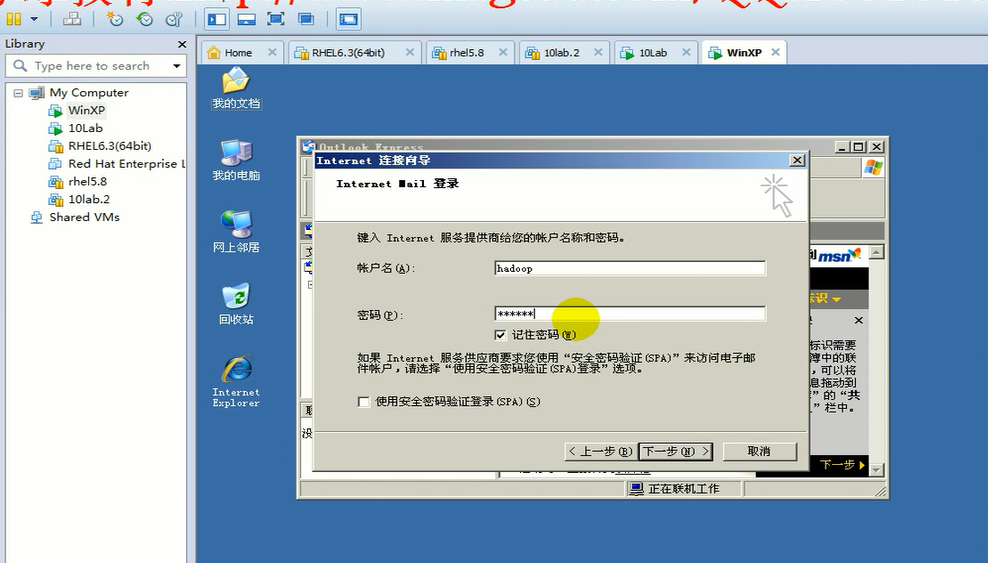Screen dimensions: 988x563
Task: Click the msn logo in Outlook Express
Action: coord(841,256)
